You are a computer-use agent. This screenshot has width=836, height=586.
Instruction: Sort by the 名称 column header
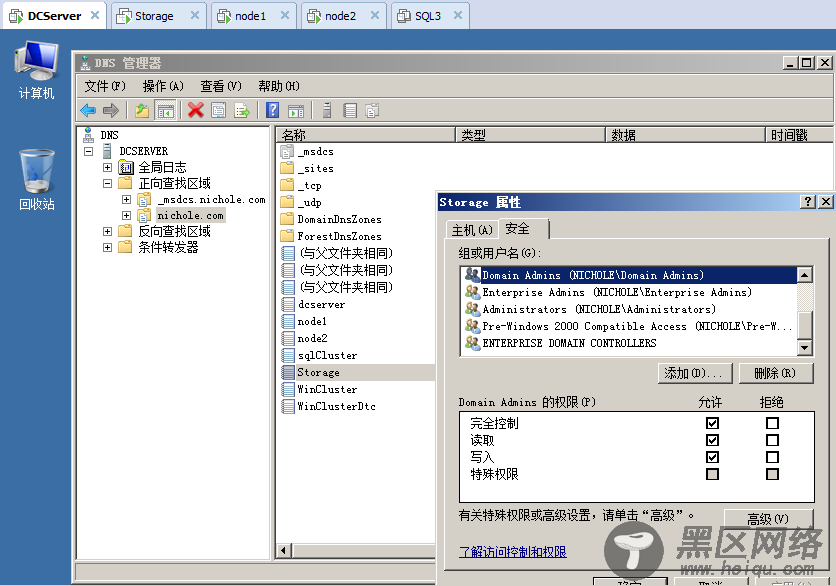pyautogui.click(x=366, y=135)
